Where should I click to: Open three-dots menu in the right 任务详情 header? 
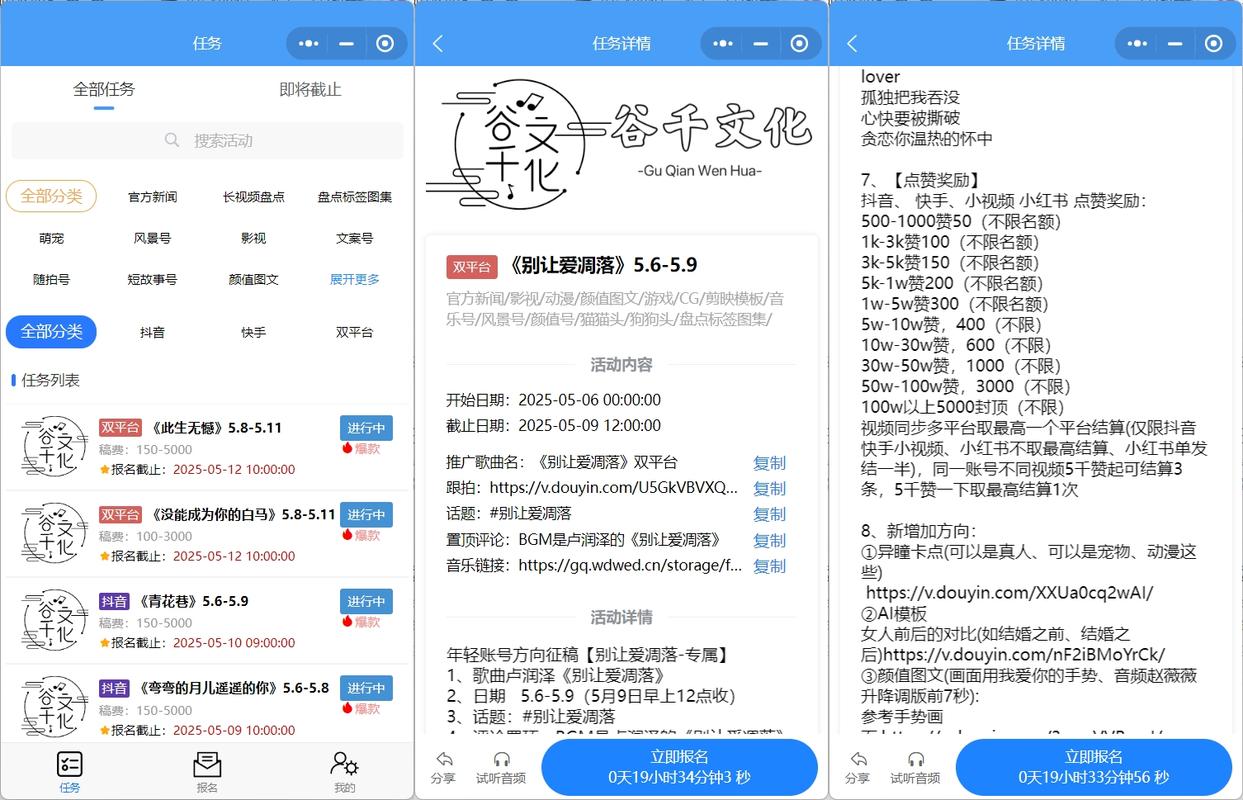[1137, 43]
